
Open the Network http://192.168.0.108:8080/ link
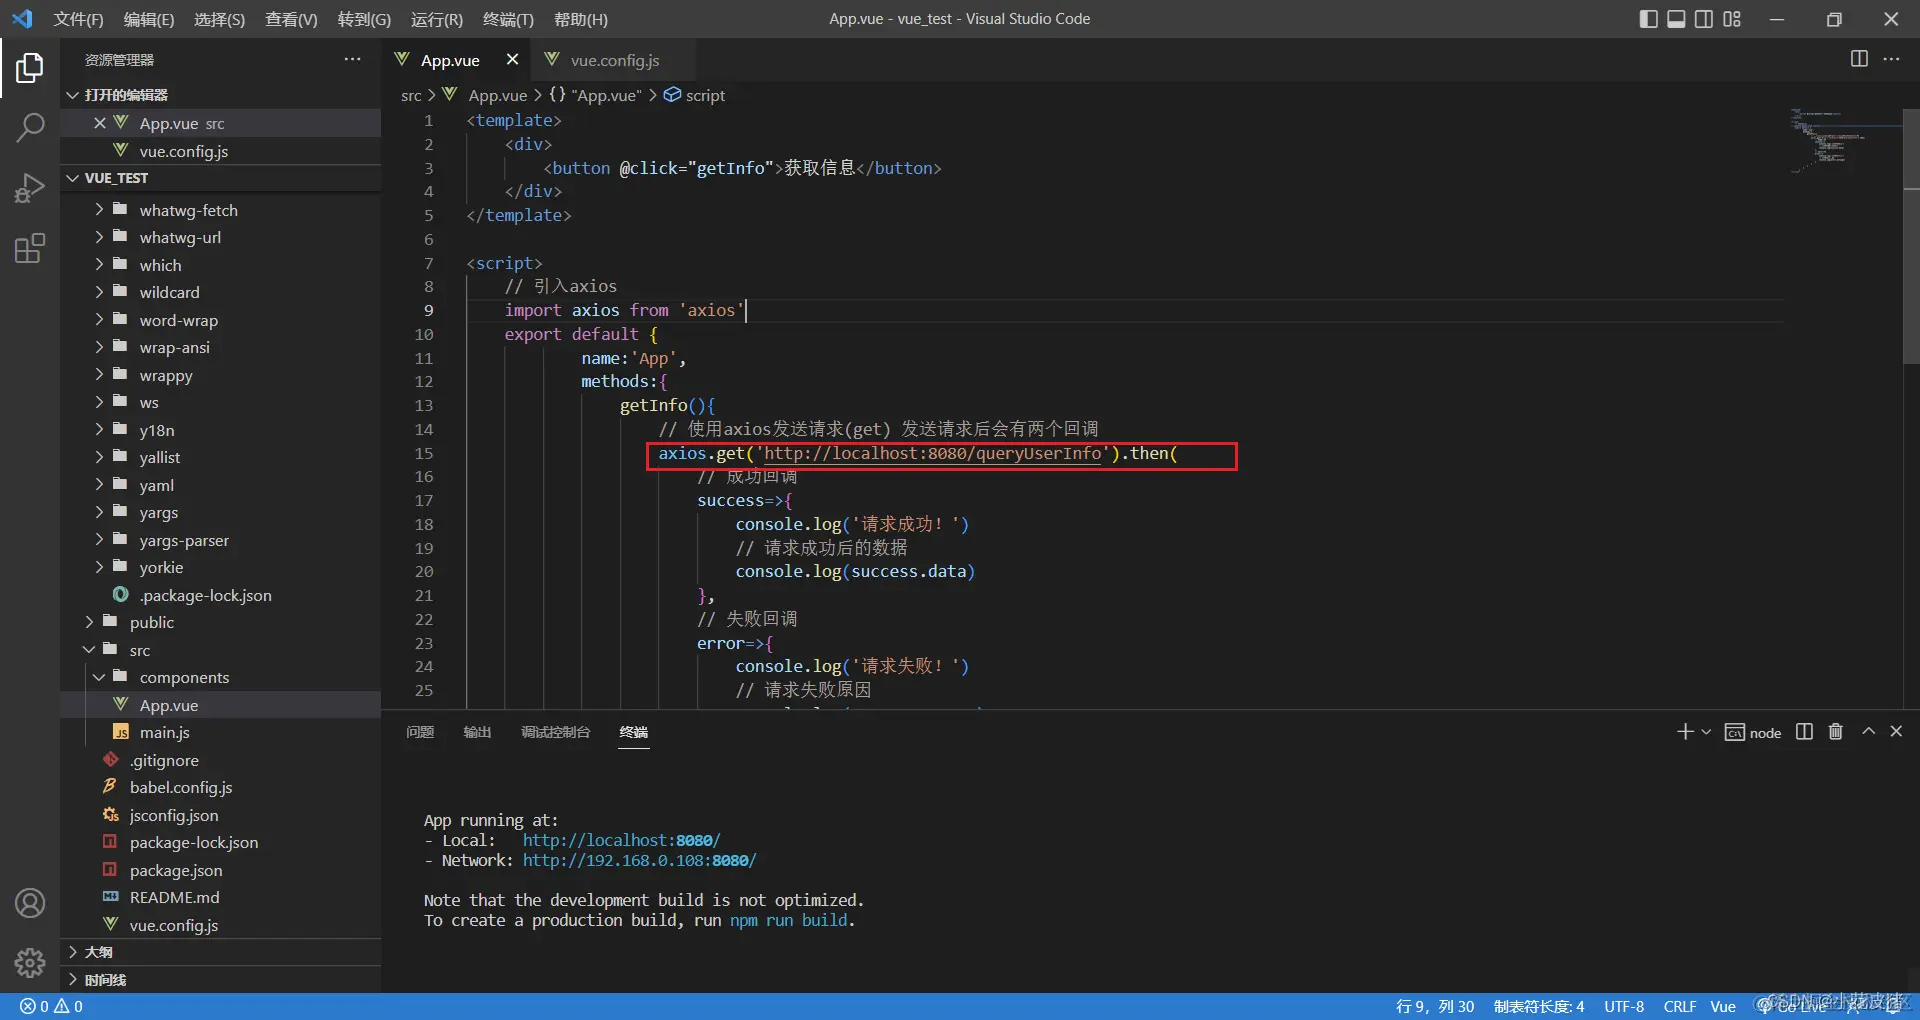[x=639, y=860]
